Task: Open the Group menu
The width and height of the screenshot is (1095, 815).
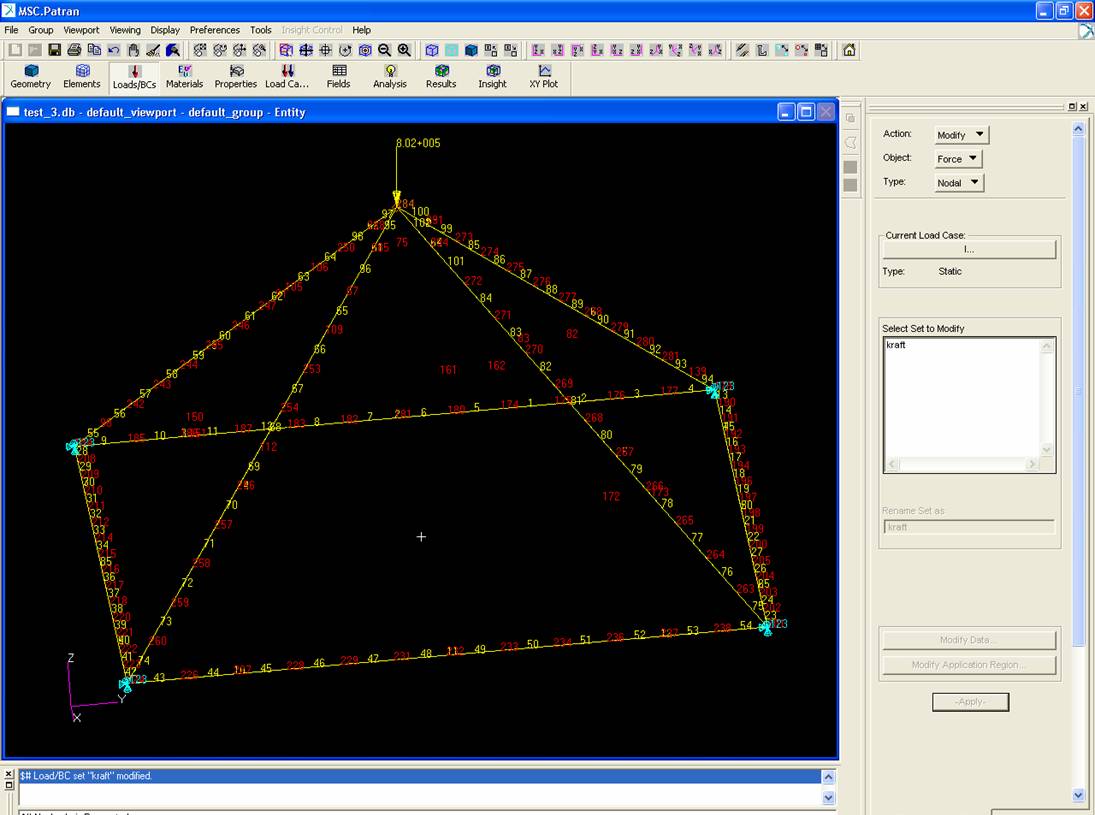Action: click(x=41, y=30)
